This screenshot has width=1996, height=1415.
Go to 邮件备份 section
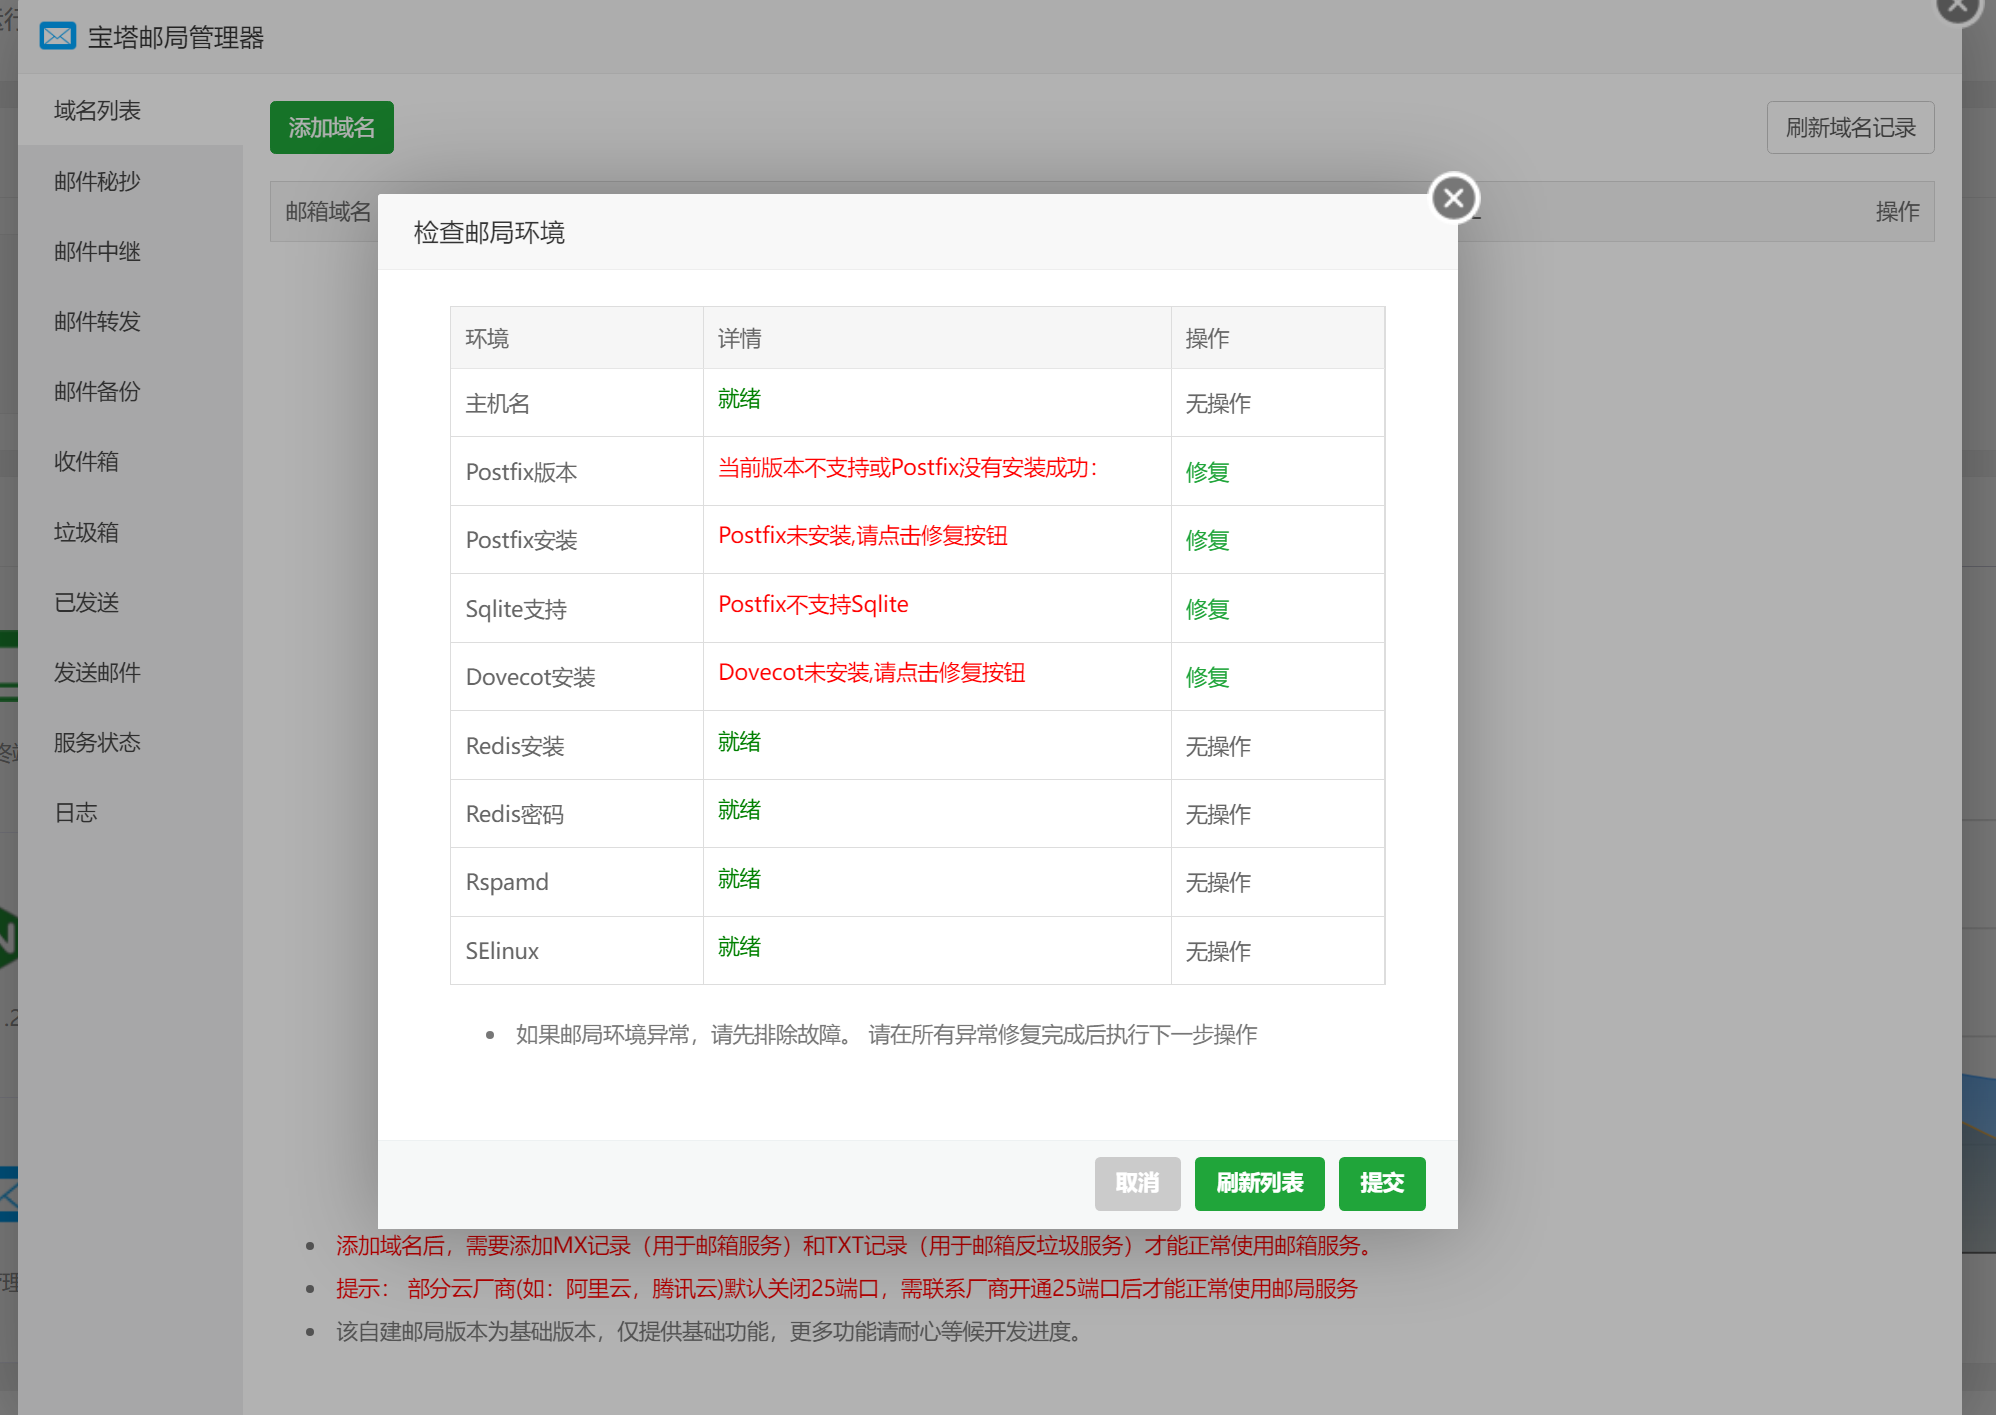(x=97, y=391)
